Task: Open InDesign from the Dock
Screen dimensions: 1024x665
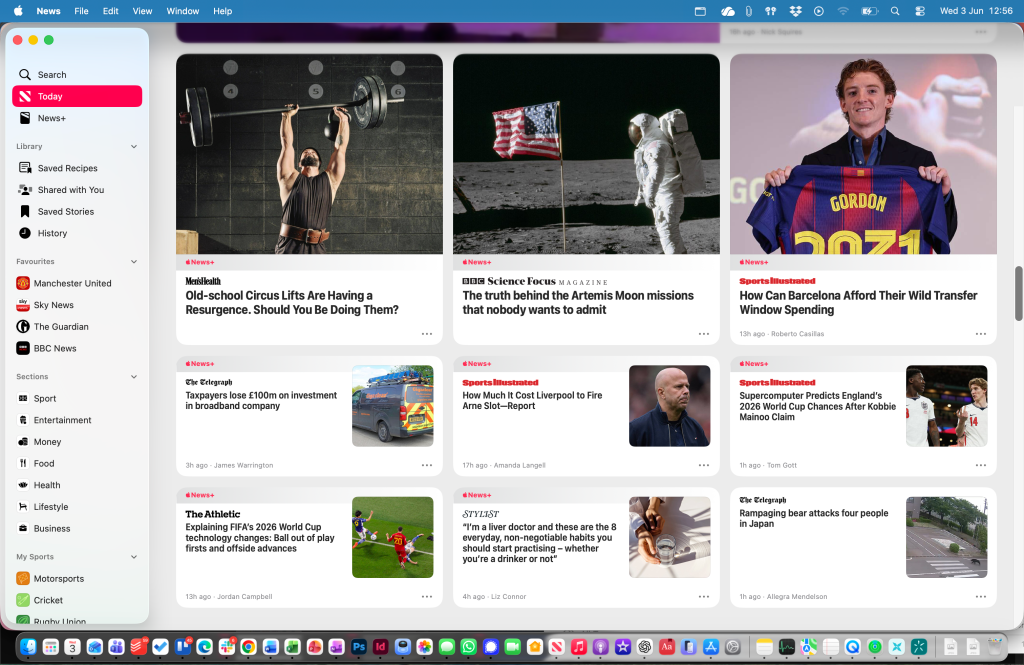Action: pos(381,647)
